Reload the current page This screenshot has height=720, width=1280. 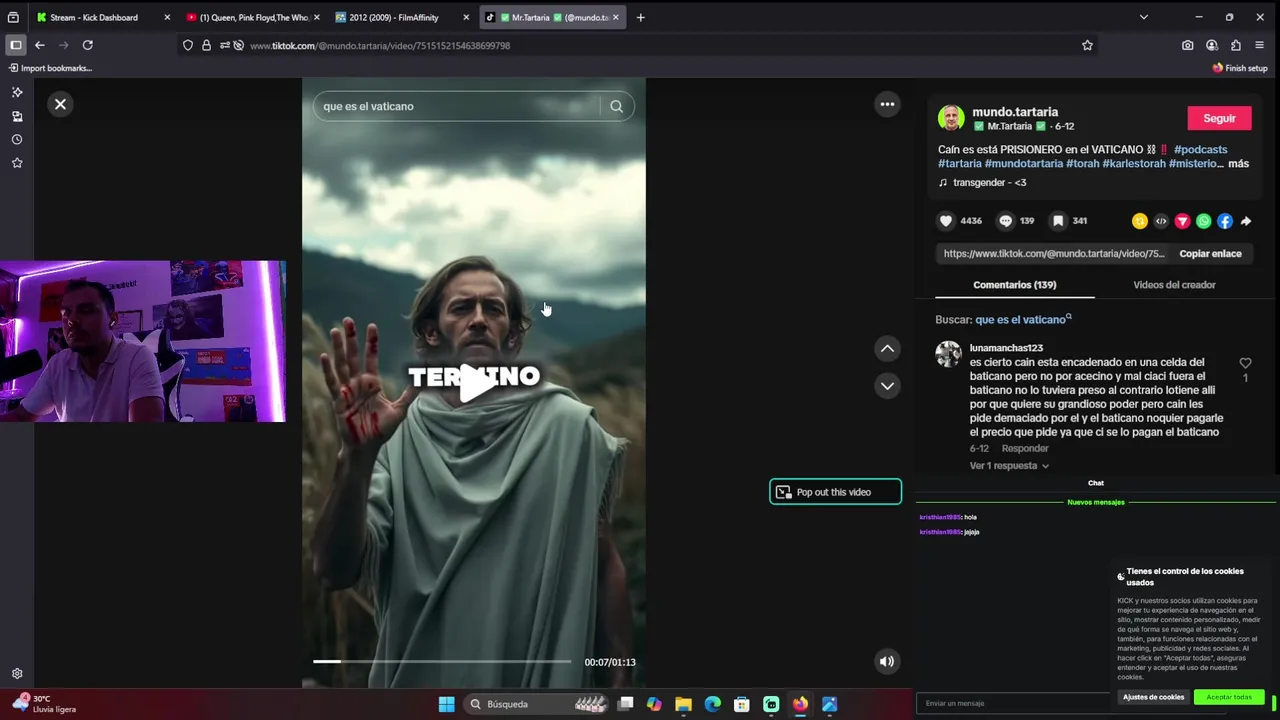pyautogui.click(x=88, y=45)
